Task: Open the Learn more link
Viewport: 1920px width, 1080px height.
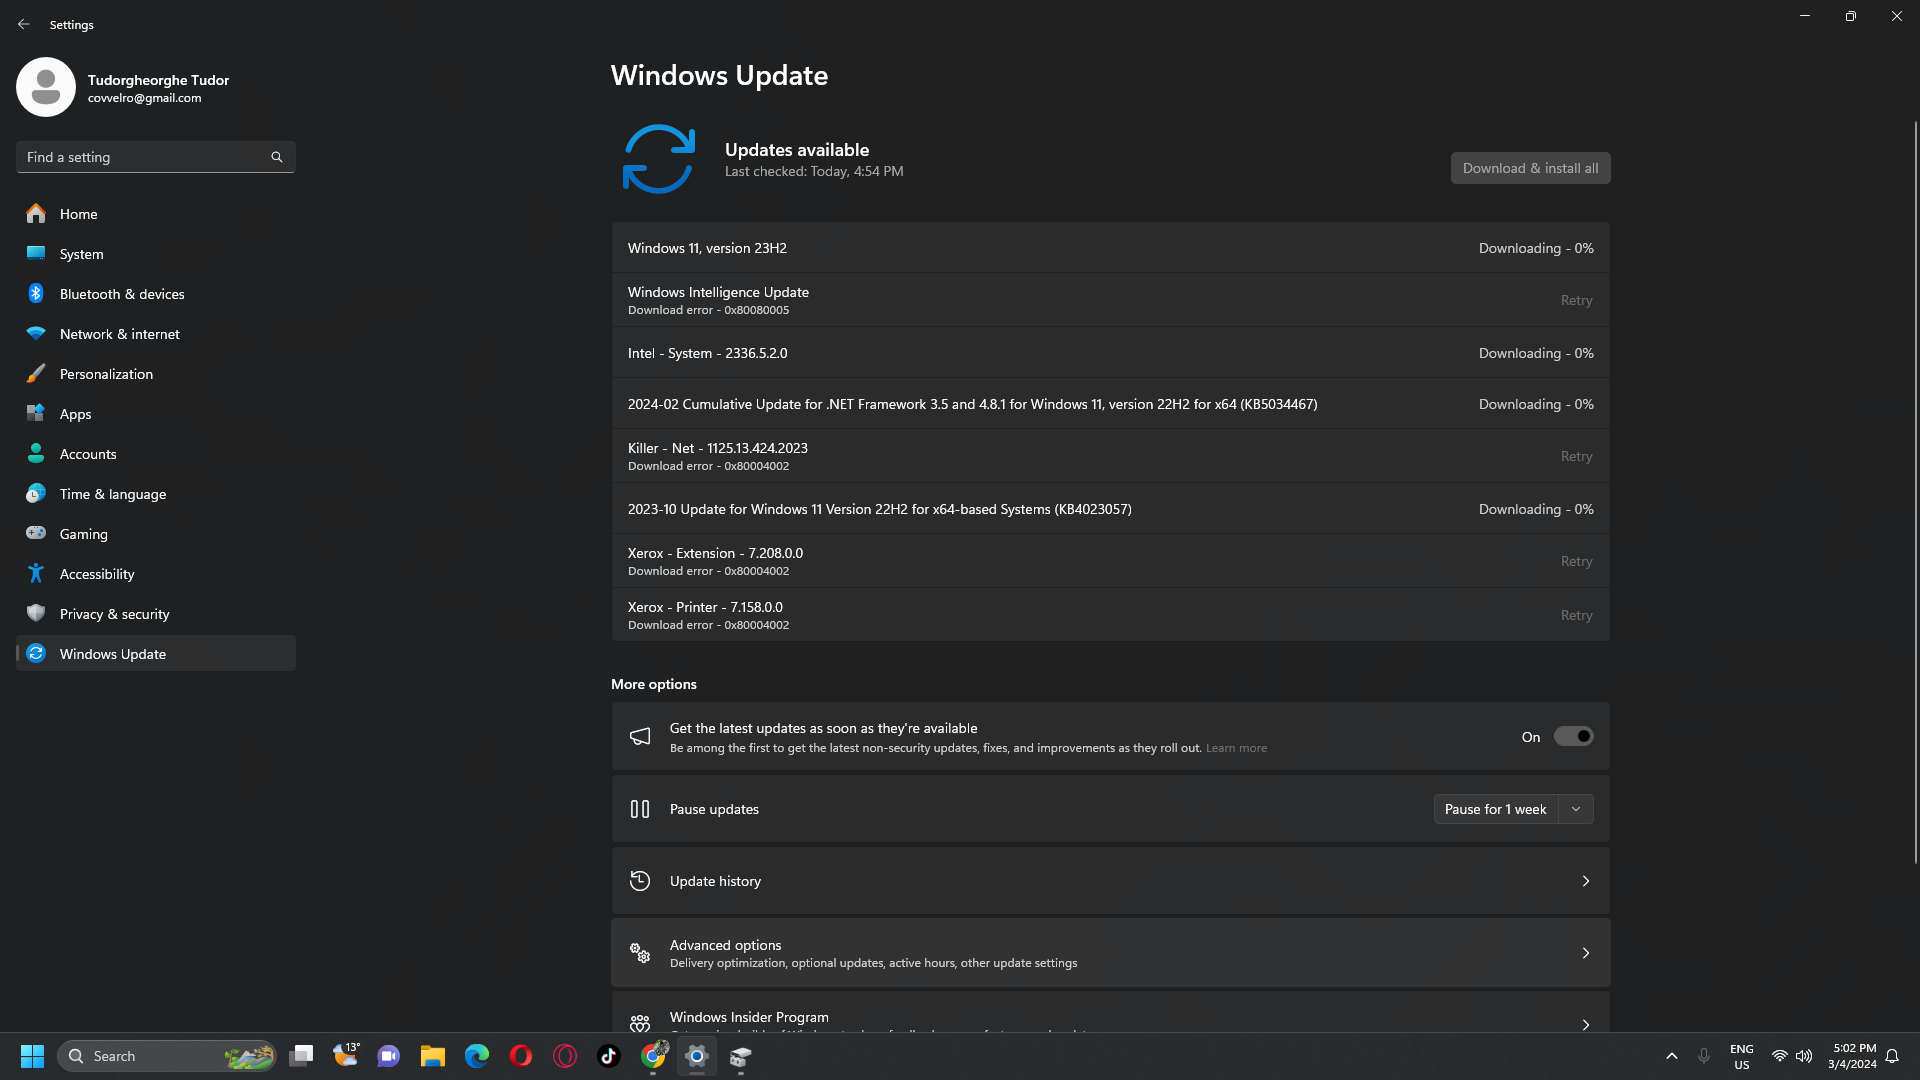Action: click(x=1236, y=747)
